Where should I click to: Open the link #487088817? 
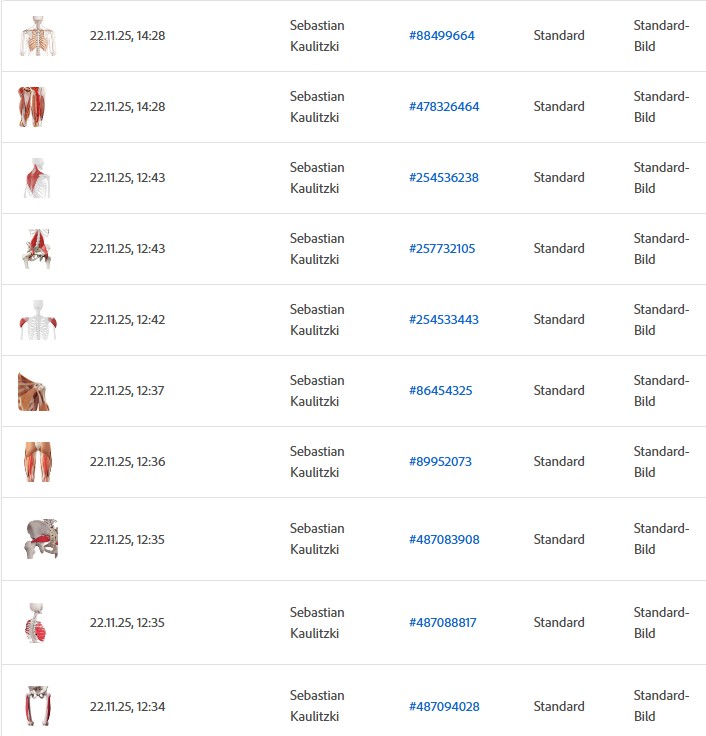click(x=442, y=623)
